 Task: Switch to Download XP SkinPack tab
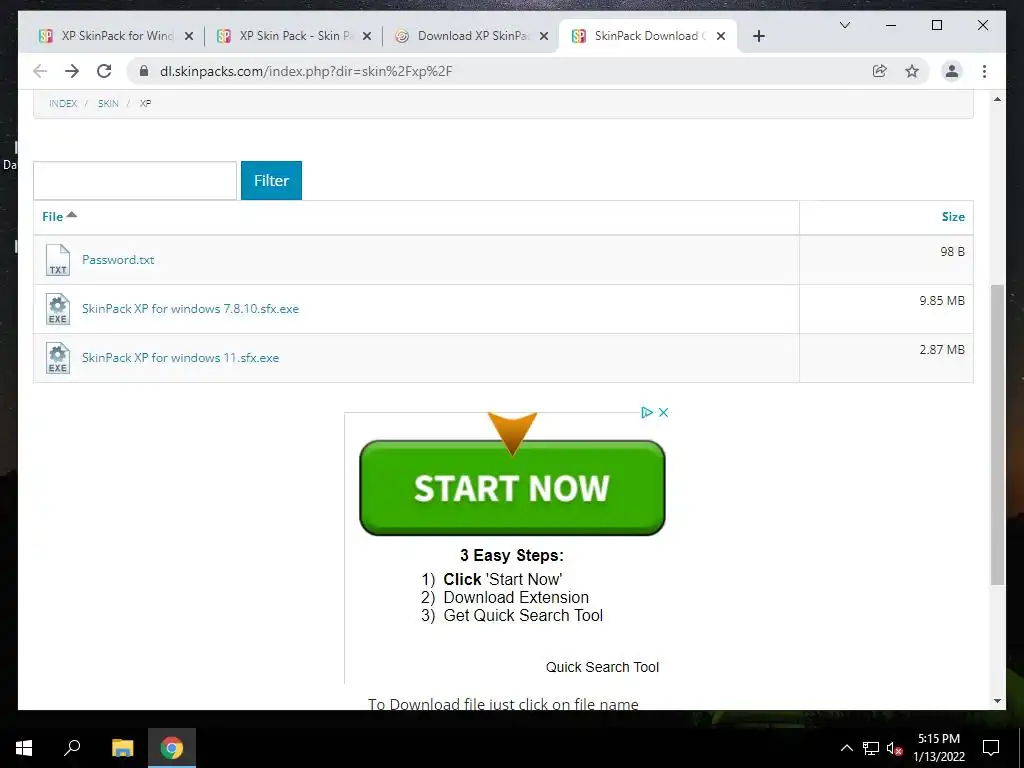pyautogui.click(x=472, y=36)
